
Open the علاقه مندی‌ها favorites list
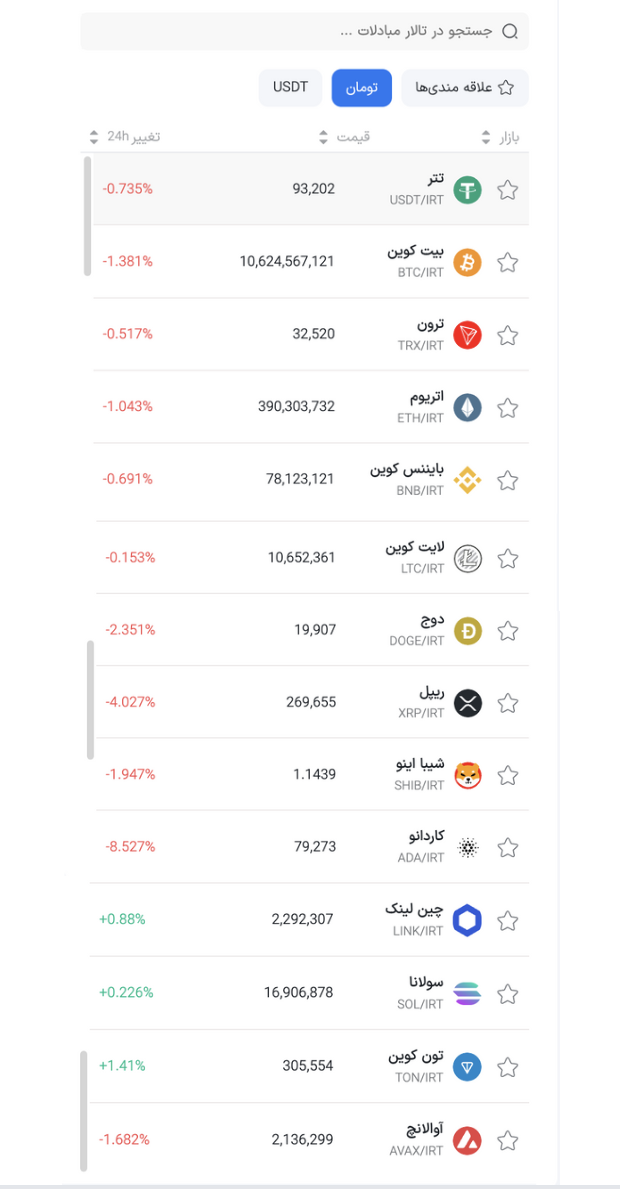click(x=465, y=87)
